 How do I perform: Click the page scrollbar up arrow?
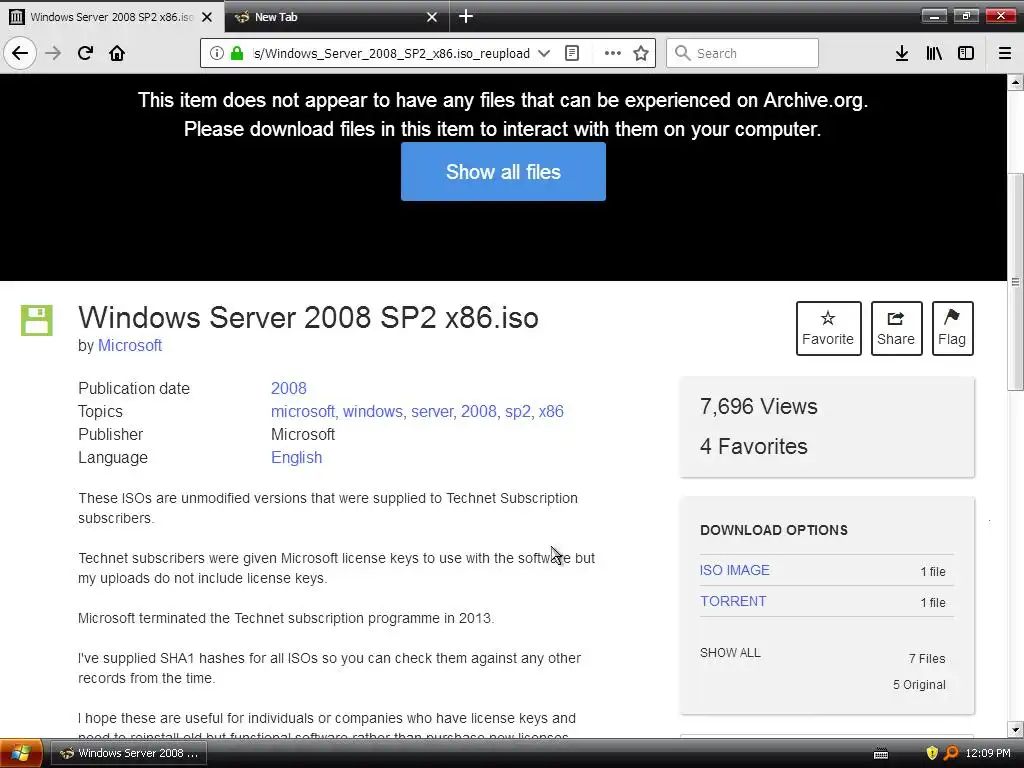(1015, 82)
